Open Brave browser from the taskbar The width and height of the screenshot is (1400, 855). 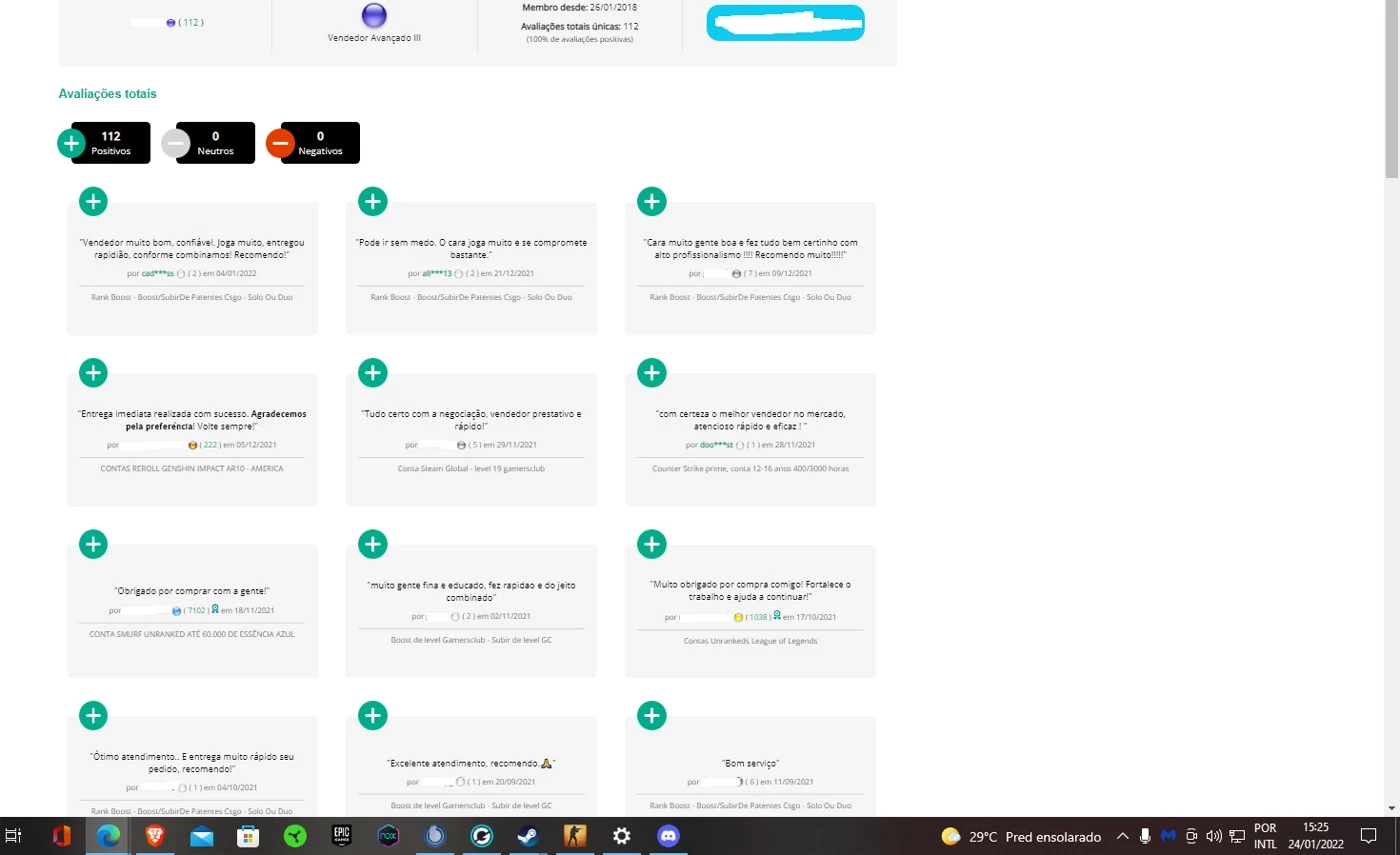[154, 836]
